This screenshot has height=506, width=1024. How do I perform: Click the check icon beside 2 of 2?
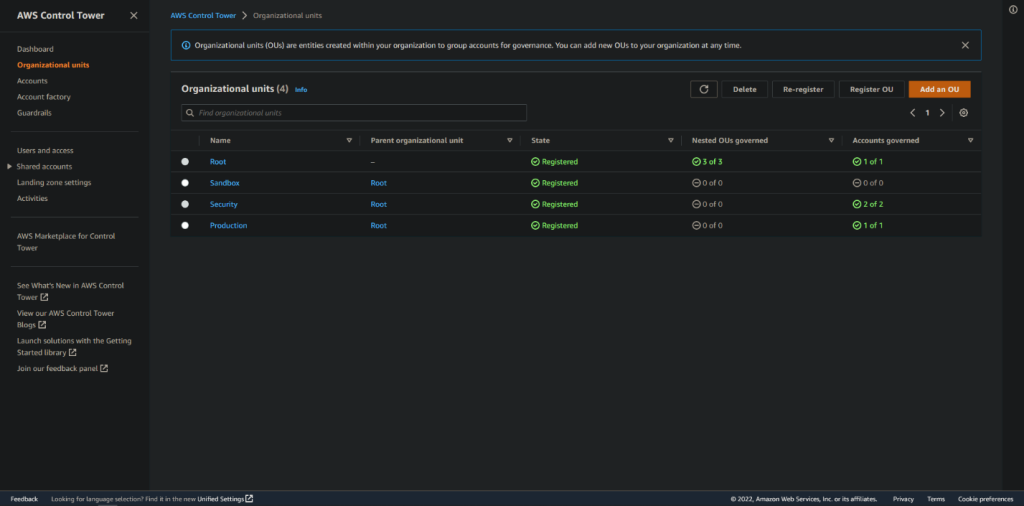pyautogui.click(x=857, y=204)
